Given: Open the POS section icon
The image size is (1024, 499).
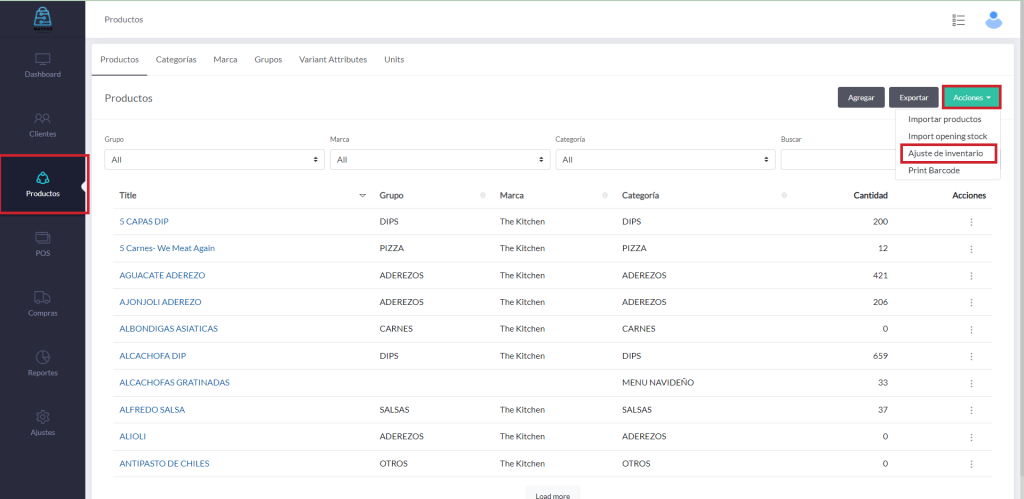Looking at the screenshot, I should 43,238.
